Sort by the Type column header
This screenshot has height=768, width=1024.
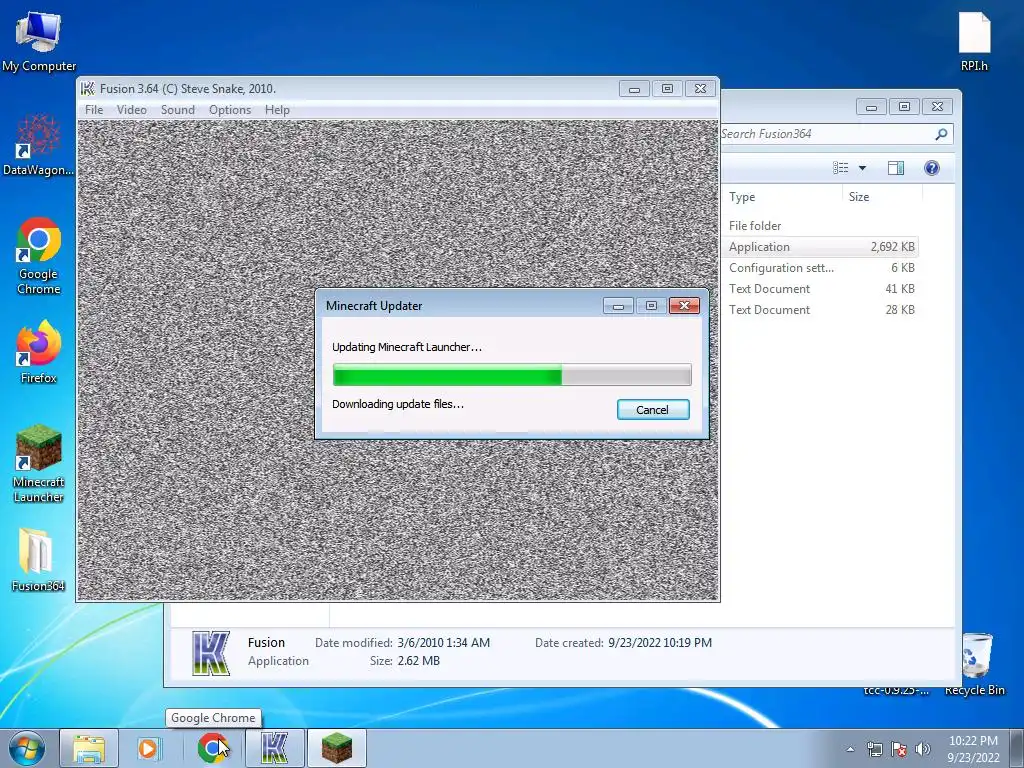pos(782,197)
